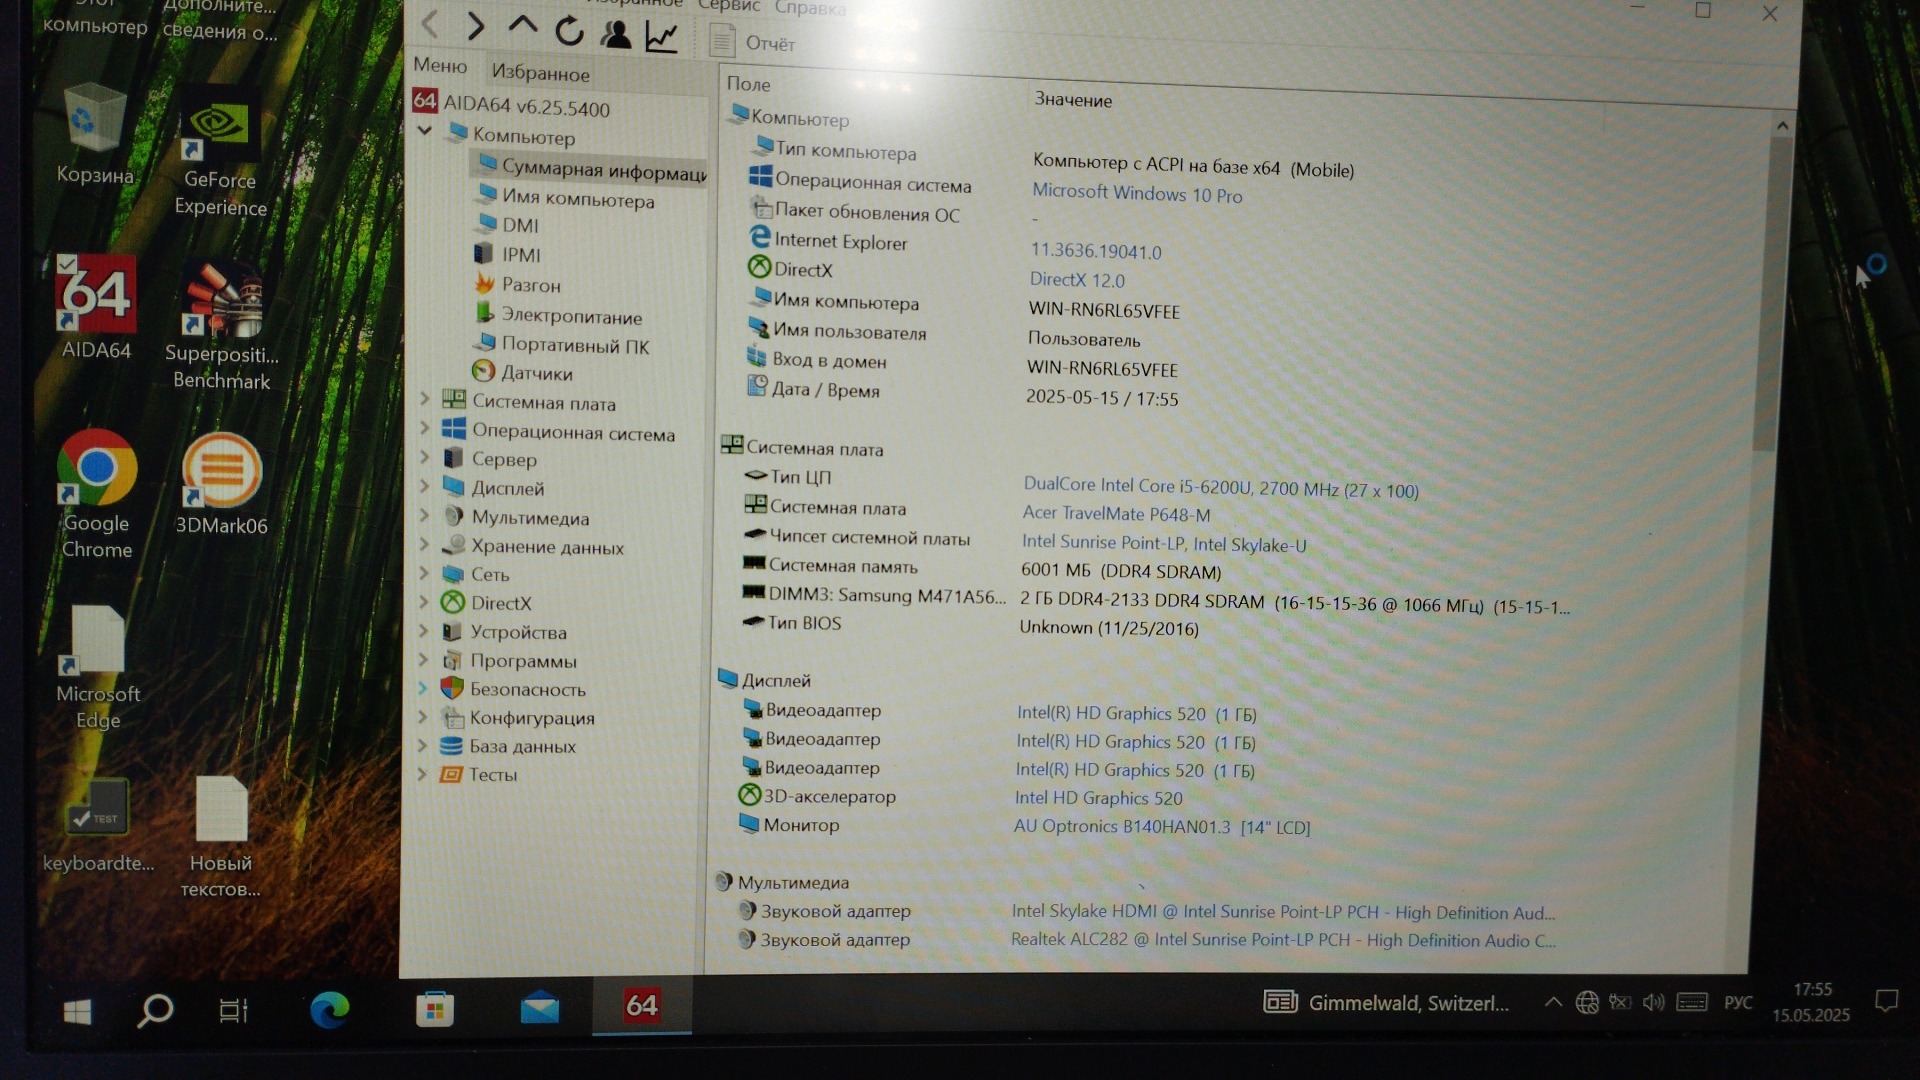Image resolution: width=1920 pixels, height=1080 pixels.
Task: Click the Forward navigation arrow
Action: coord(476,26)
